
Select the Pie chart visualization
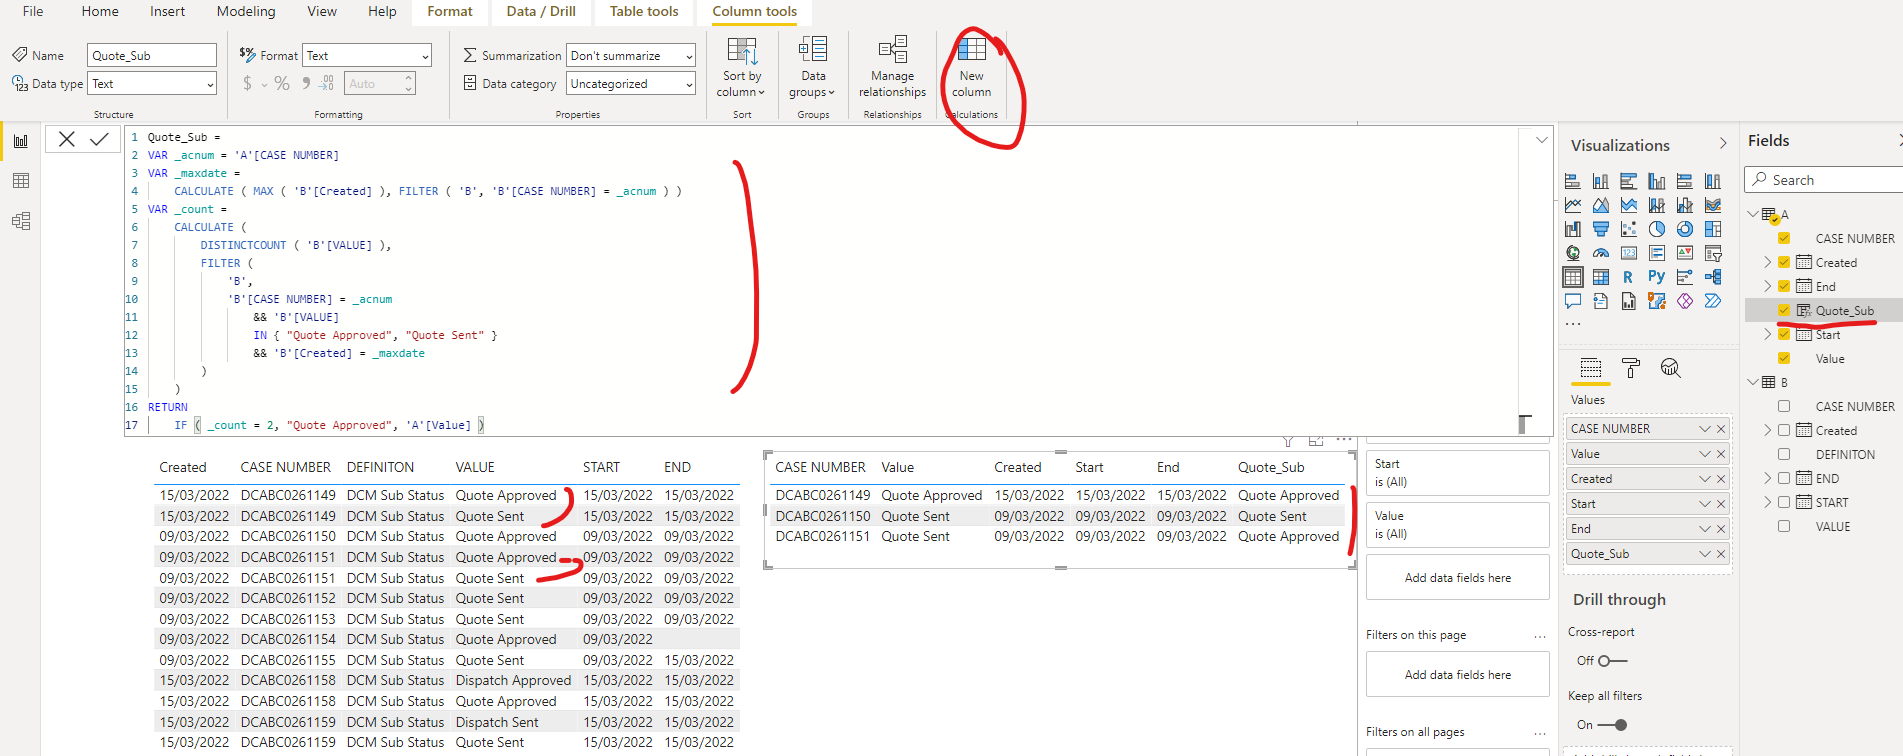point(1657,229)
